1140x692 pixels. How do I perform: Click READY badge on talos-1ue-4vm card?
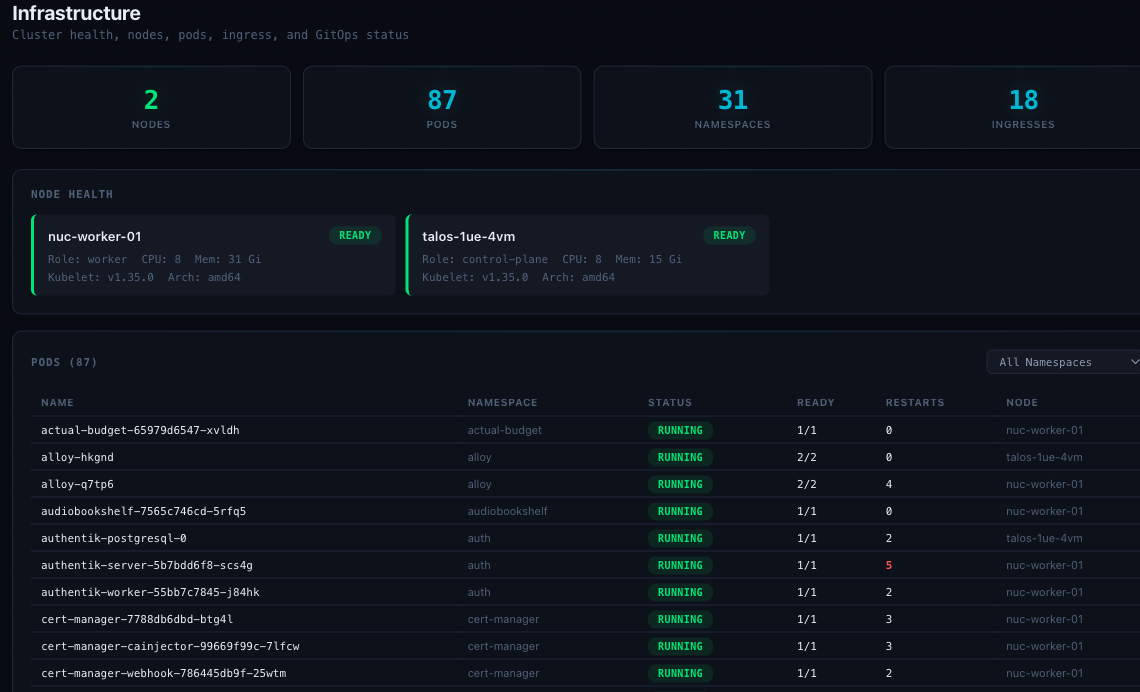click(x=729, y=236)
